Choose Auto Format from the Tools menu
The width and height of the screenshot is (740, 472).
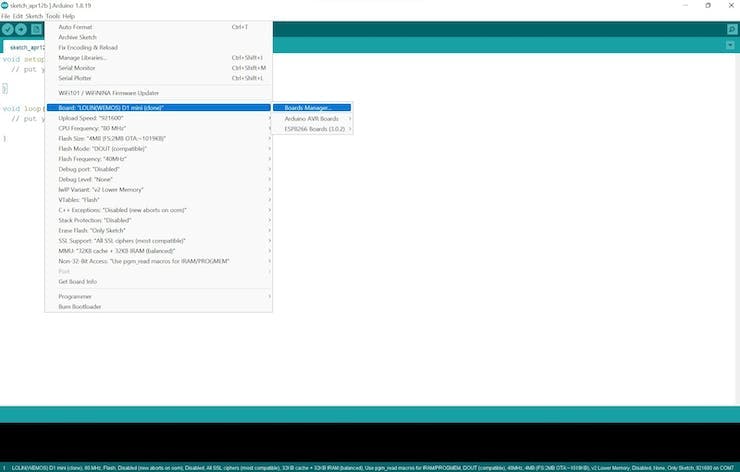159,27
